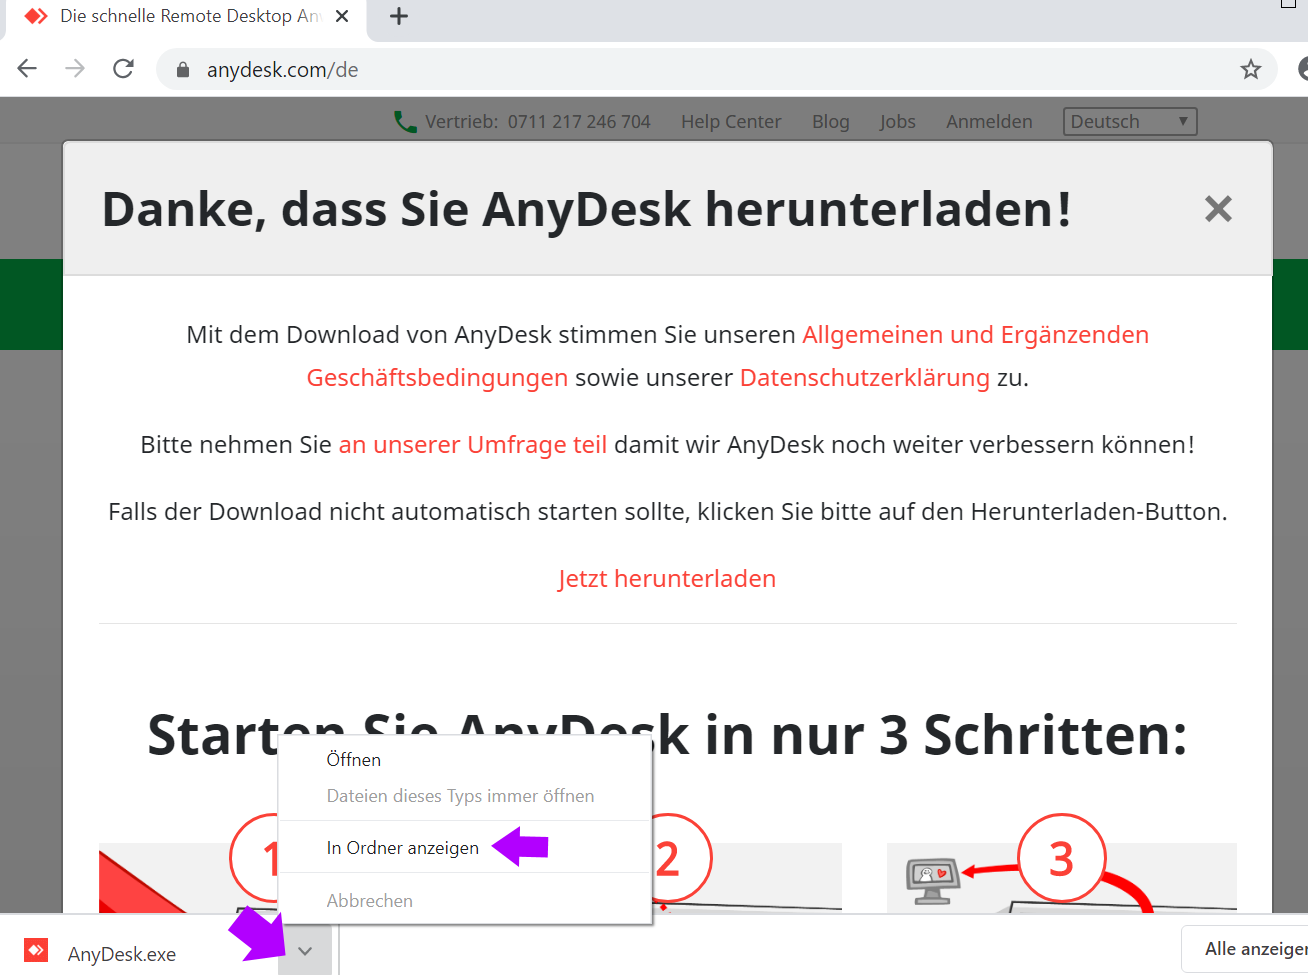The width and height of the screenshot is (1308, 975).
Task: Click the Vertrieb phone number 0711 217 246 704
Action: [x=579, y=122]
